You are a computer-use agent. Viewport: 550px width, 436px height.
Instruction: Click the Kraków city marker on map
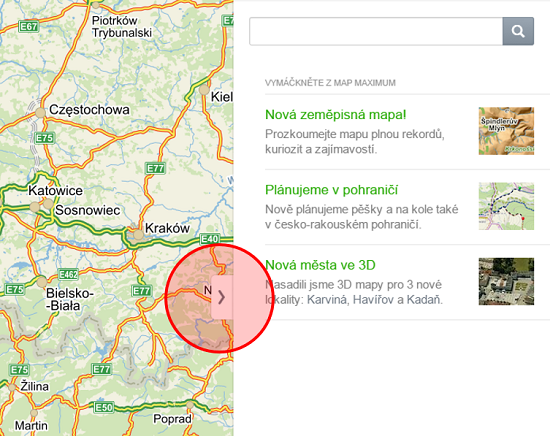[x=139, y=235]
